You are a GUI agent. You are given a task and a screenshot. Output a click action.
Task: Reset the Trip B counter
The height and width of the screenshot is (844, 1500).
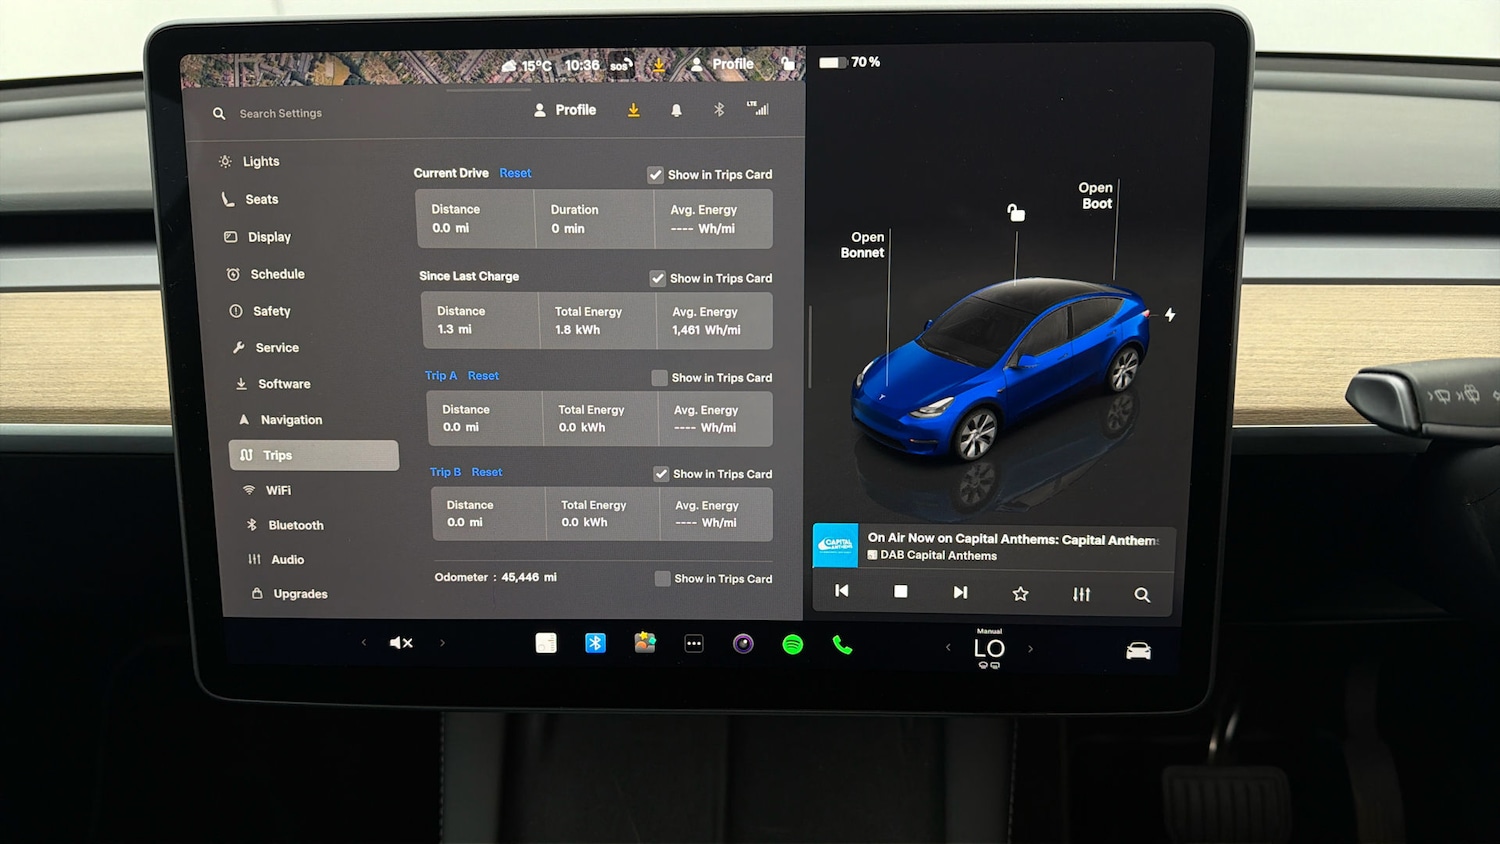pyautogui.click(x=486, y=471)
